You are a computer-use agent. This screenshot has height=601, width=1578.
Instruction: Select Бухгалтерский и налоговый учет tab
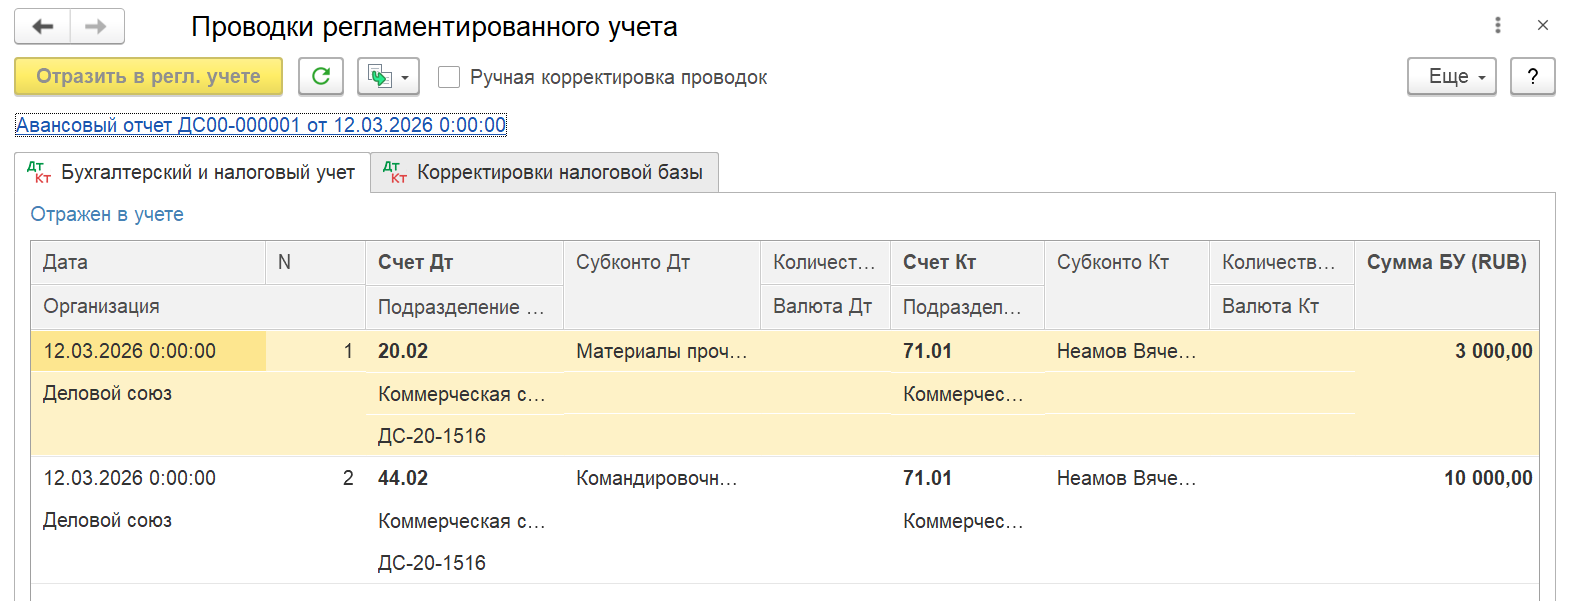(x=192, y=172)
